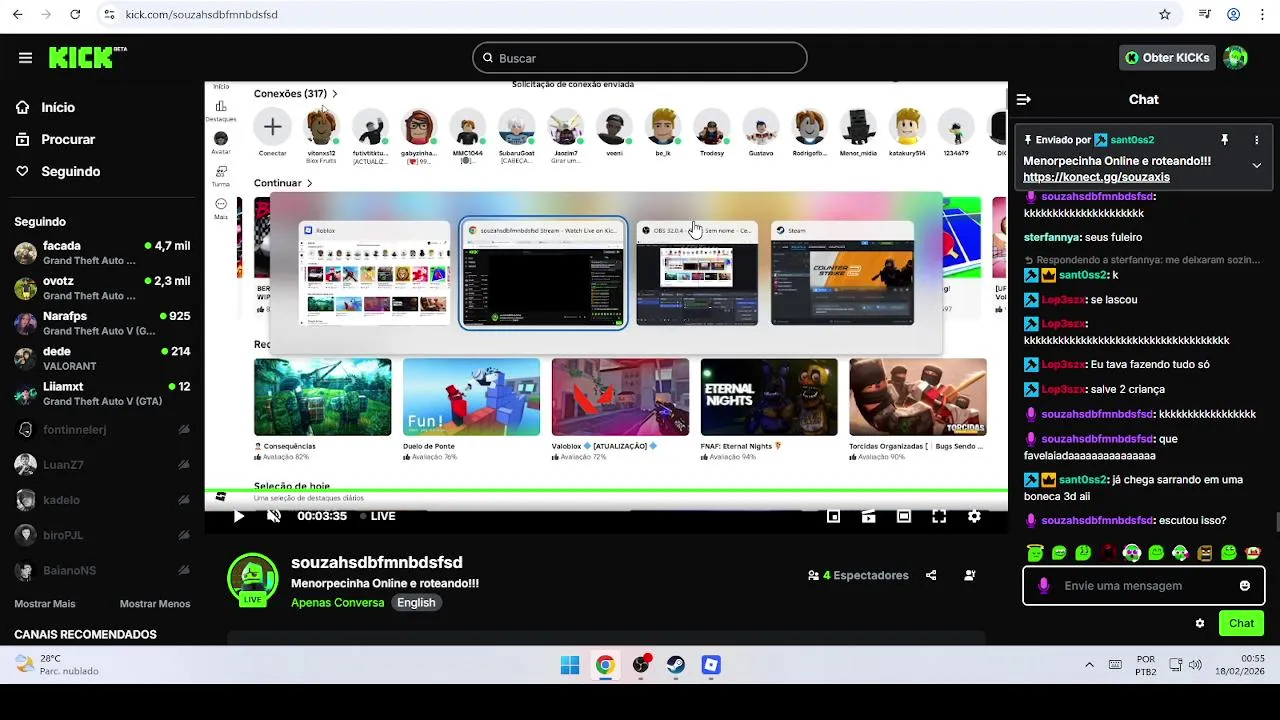The width and height of the screenshot is (1280, 720).
Task: Open offline channel LuanZ7
Action: [102, 465]
